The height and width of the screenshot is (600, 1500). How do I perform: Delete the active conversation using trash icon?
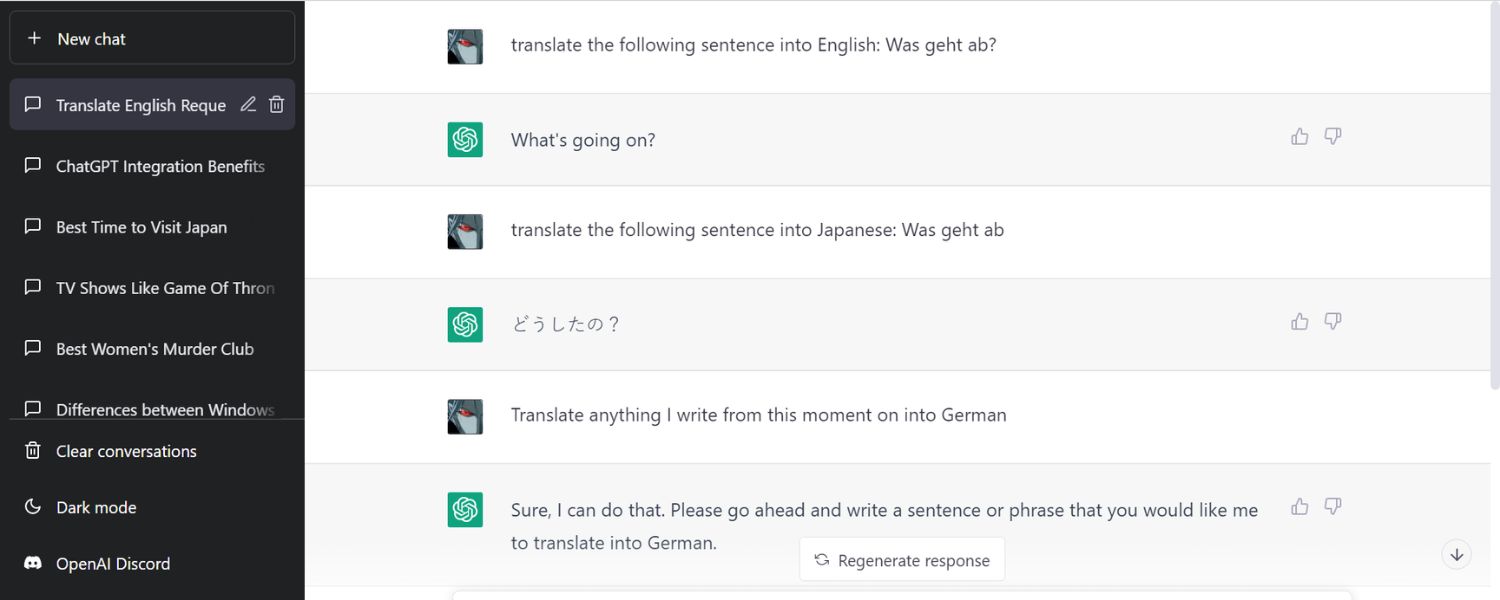click(277, 104)
